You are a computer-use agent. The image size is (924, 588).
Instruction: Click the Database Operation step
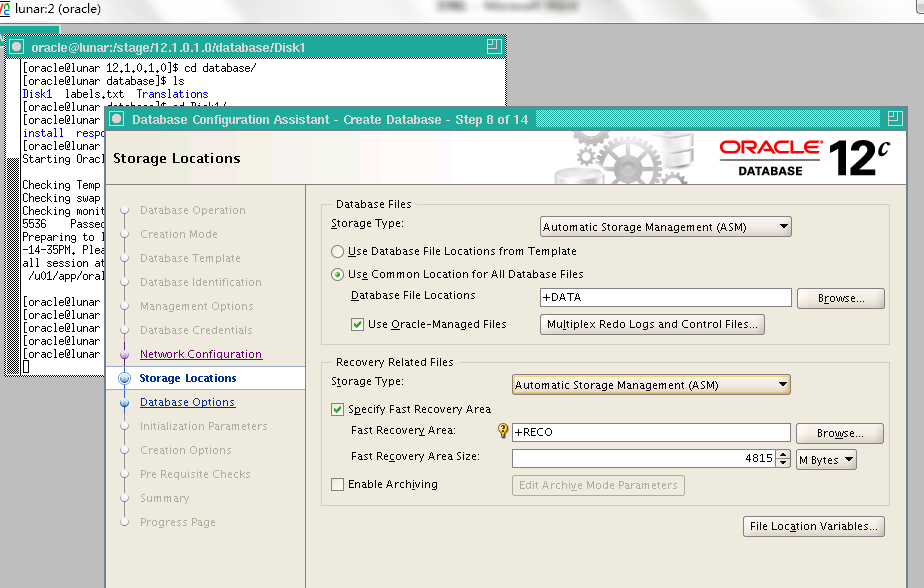(193, 210)
